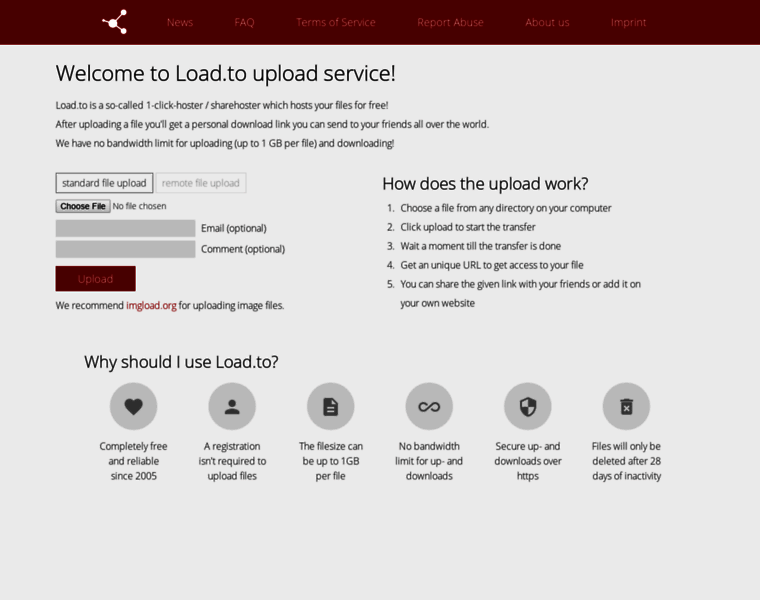Select the standard file upload tab
Viewport: 760px width, 600px height.
click(x=104, y=183)
